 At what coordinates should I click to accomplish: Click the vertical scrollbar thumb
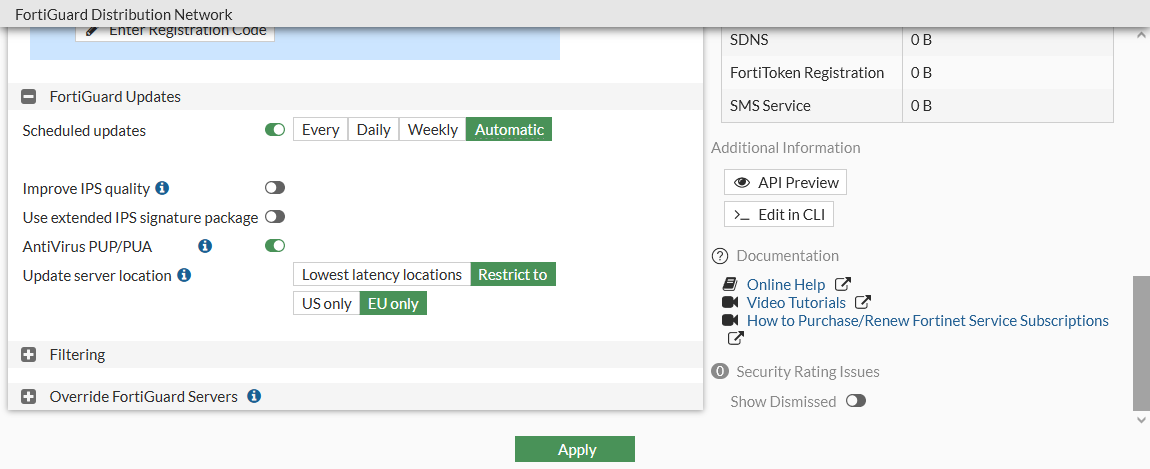pyautogui.click(x=1141, y=343)
